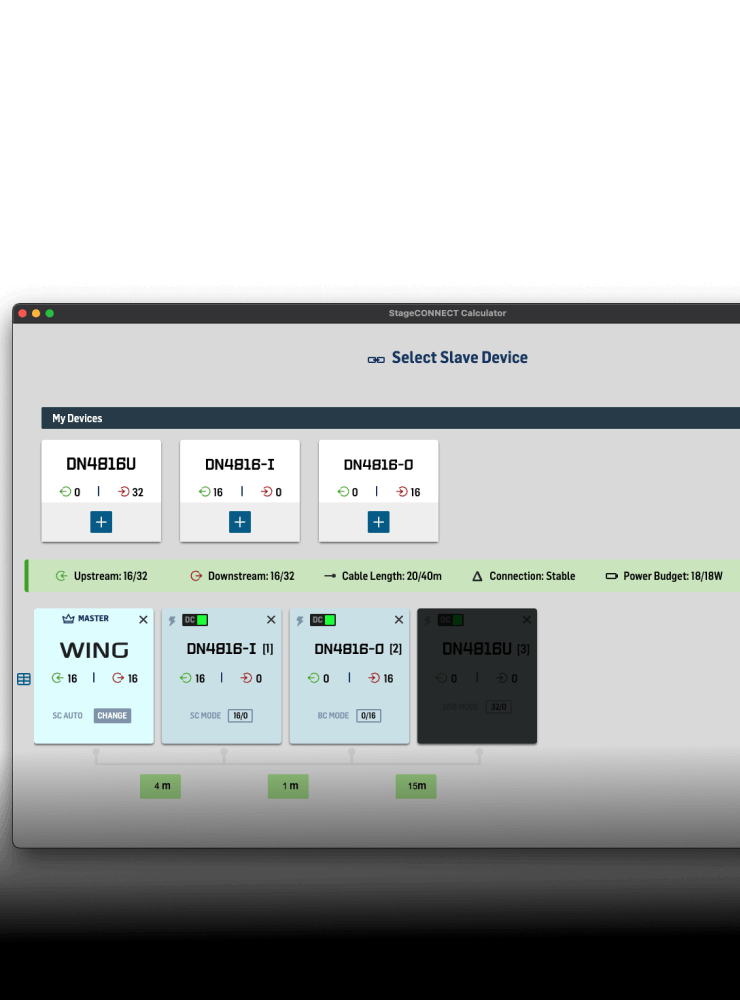The height and width of the screenshot is (1000, 740).
Task: Click the 1 m cable length label
Action: click(x=288, y=786)
